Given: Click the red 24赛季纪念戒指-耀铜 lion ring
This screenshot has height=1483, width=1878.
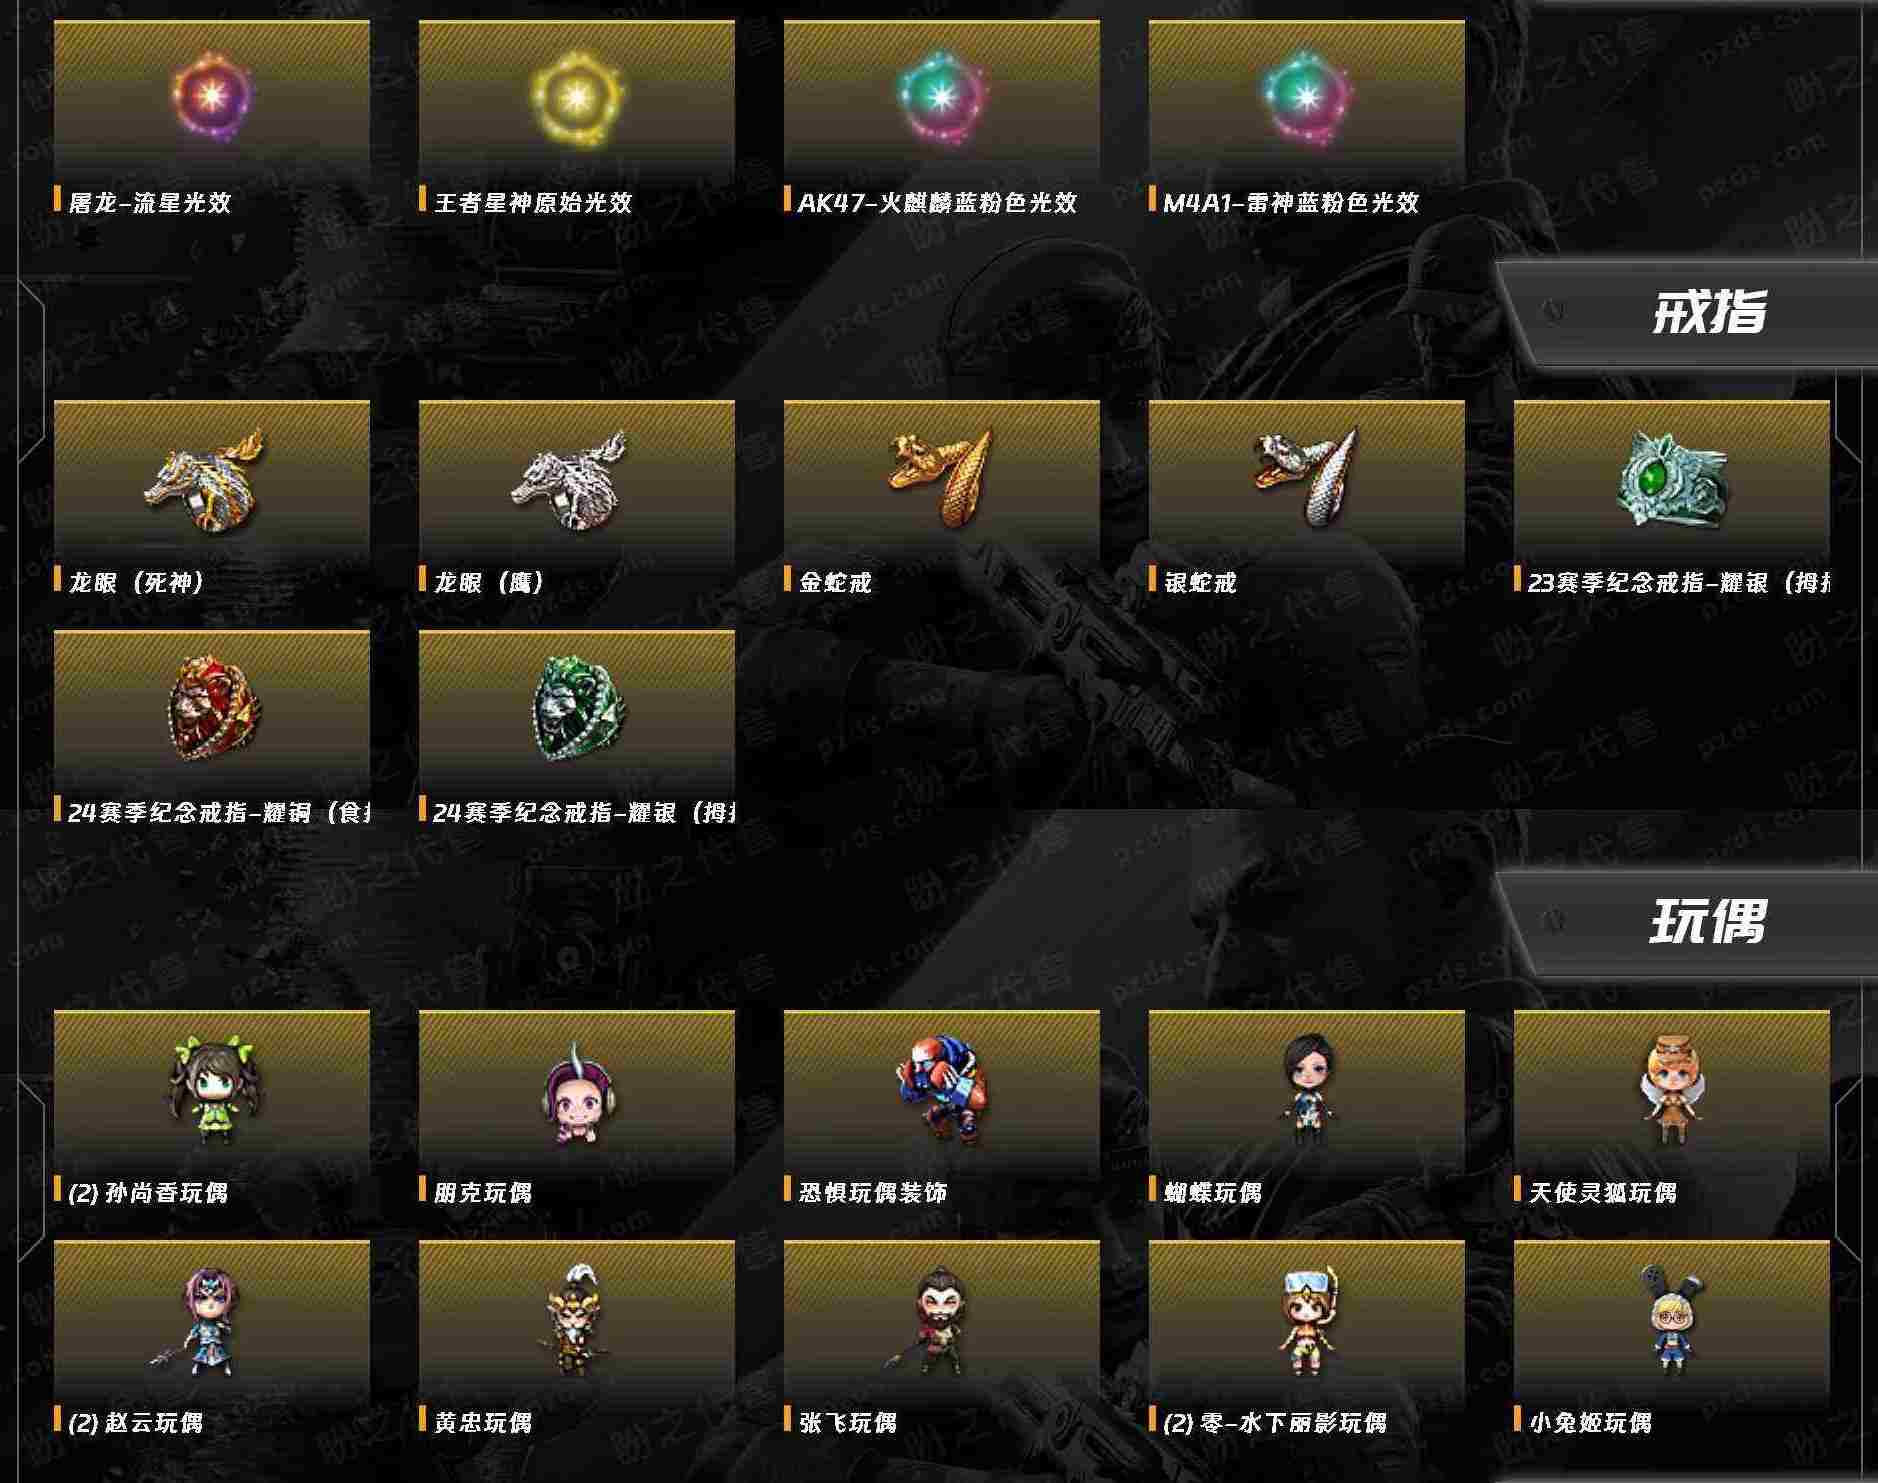Looking at the screenshot, I should point(211,708).
